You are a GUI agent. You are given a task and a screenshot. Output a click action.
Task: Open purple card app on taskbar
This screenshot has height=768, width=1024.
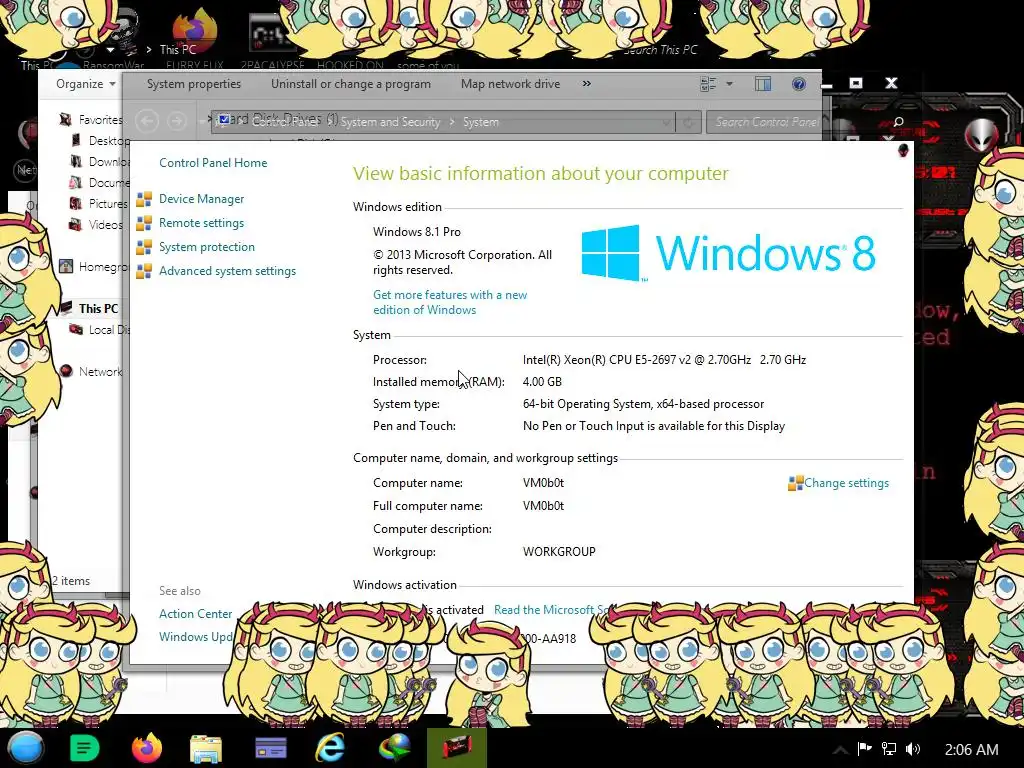pos(270,748)
